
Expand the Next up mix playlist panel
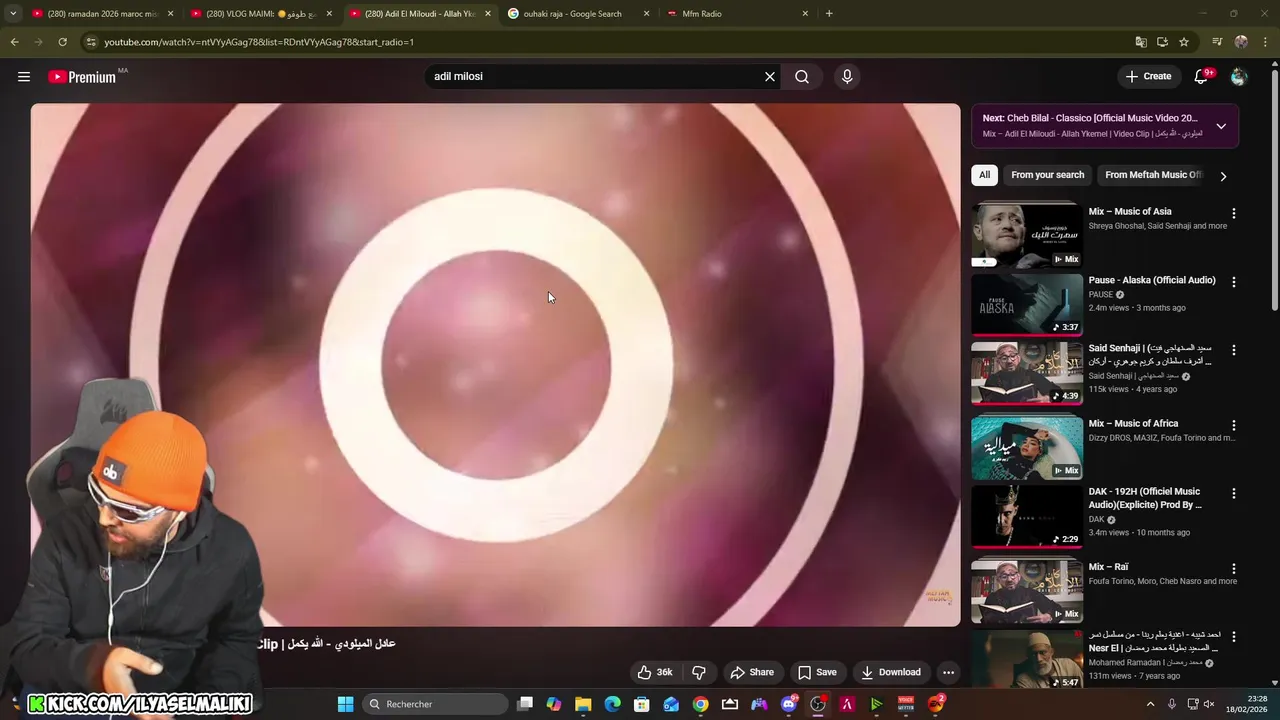(x=1221, y=126)
